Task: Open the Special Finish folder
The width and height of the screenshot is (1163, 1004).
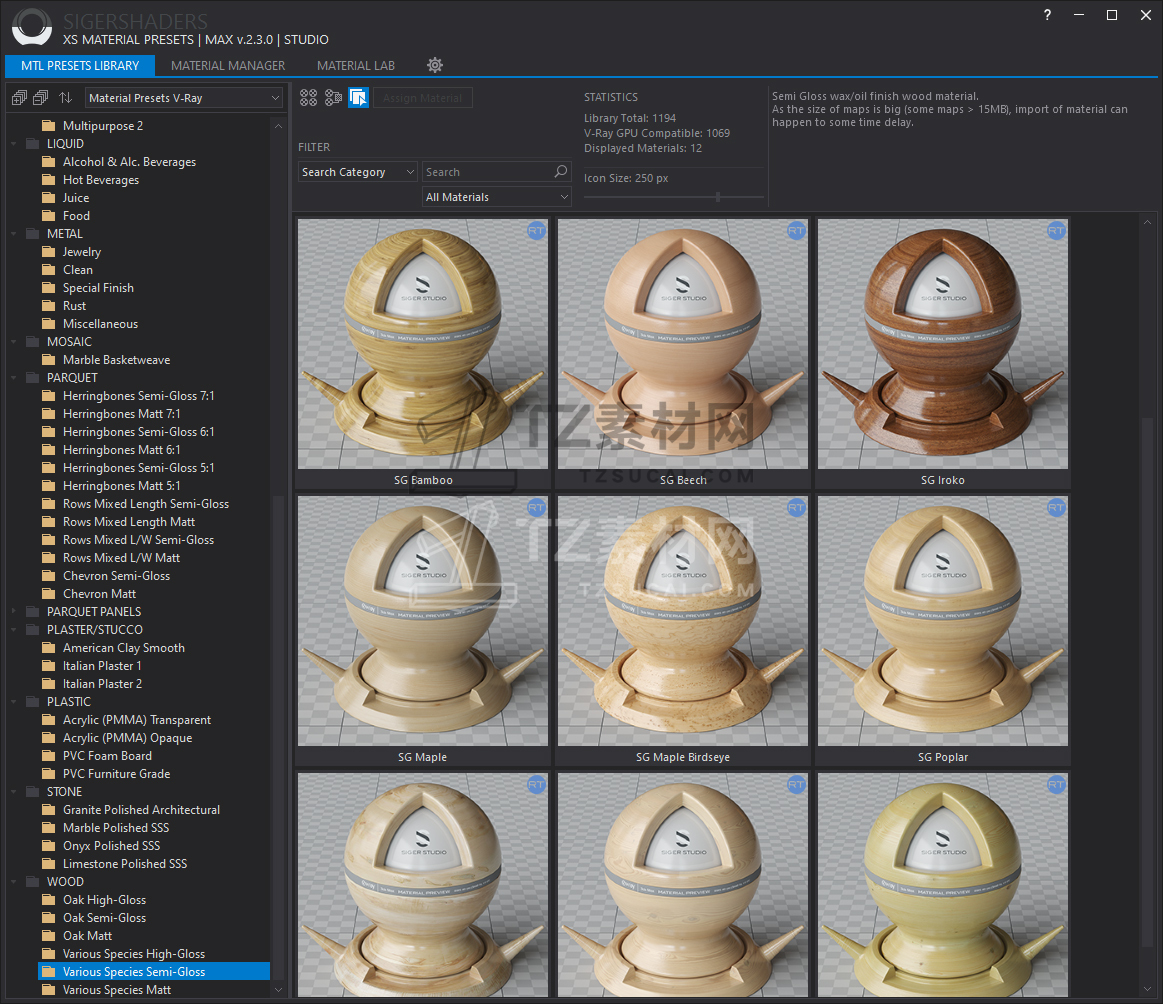Action: point(99,288)
